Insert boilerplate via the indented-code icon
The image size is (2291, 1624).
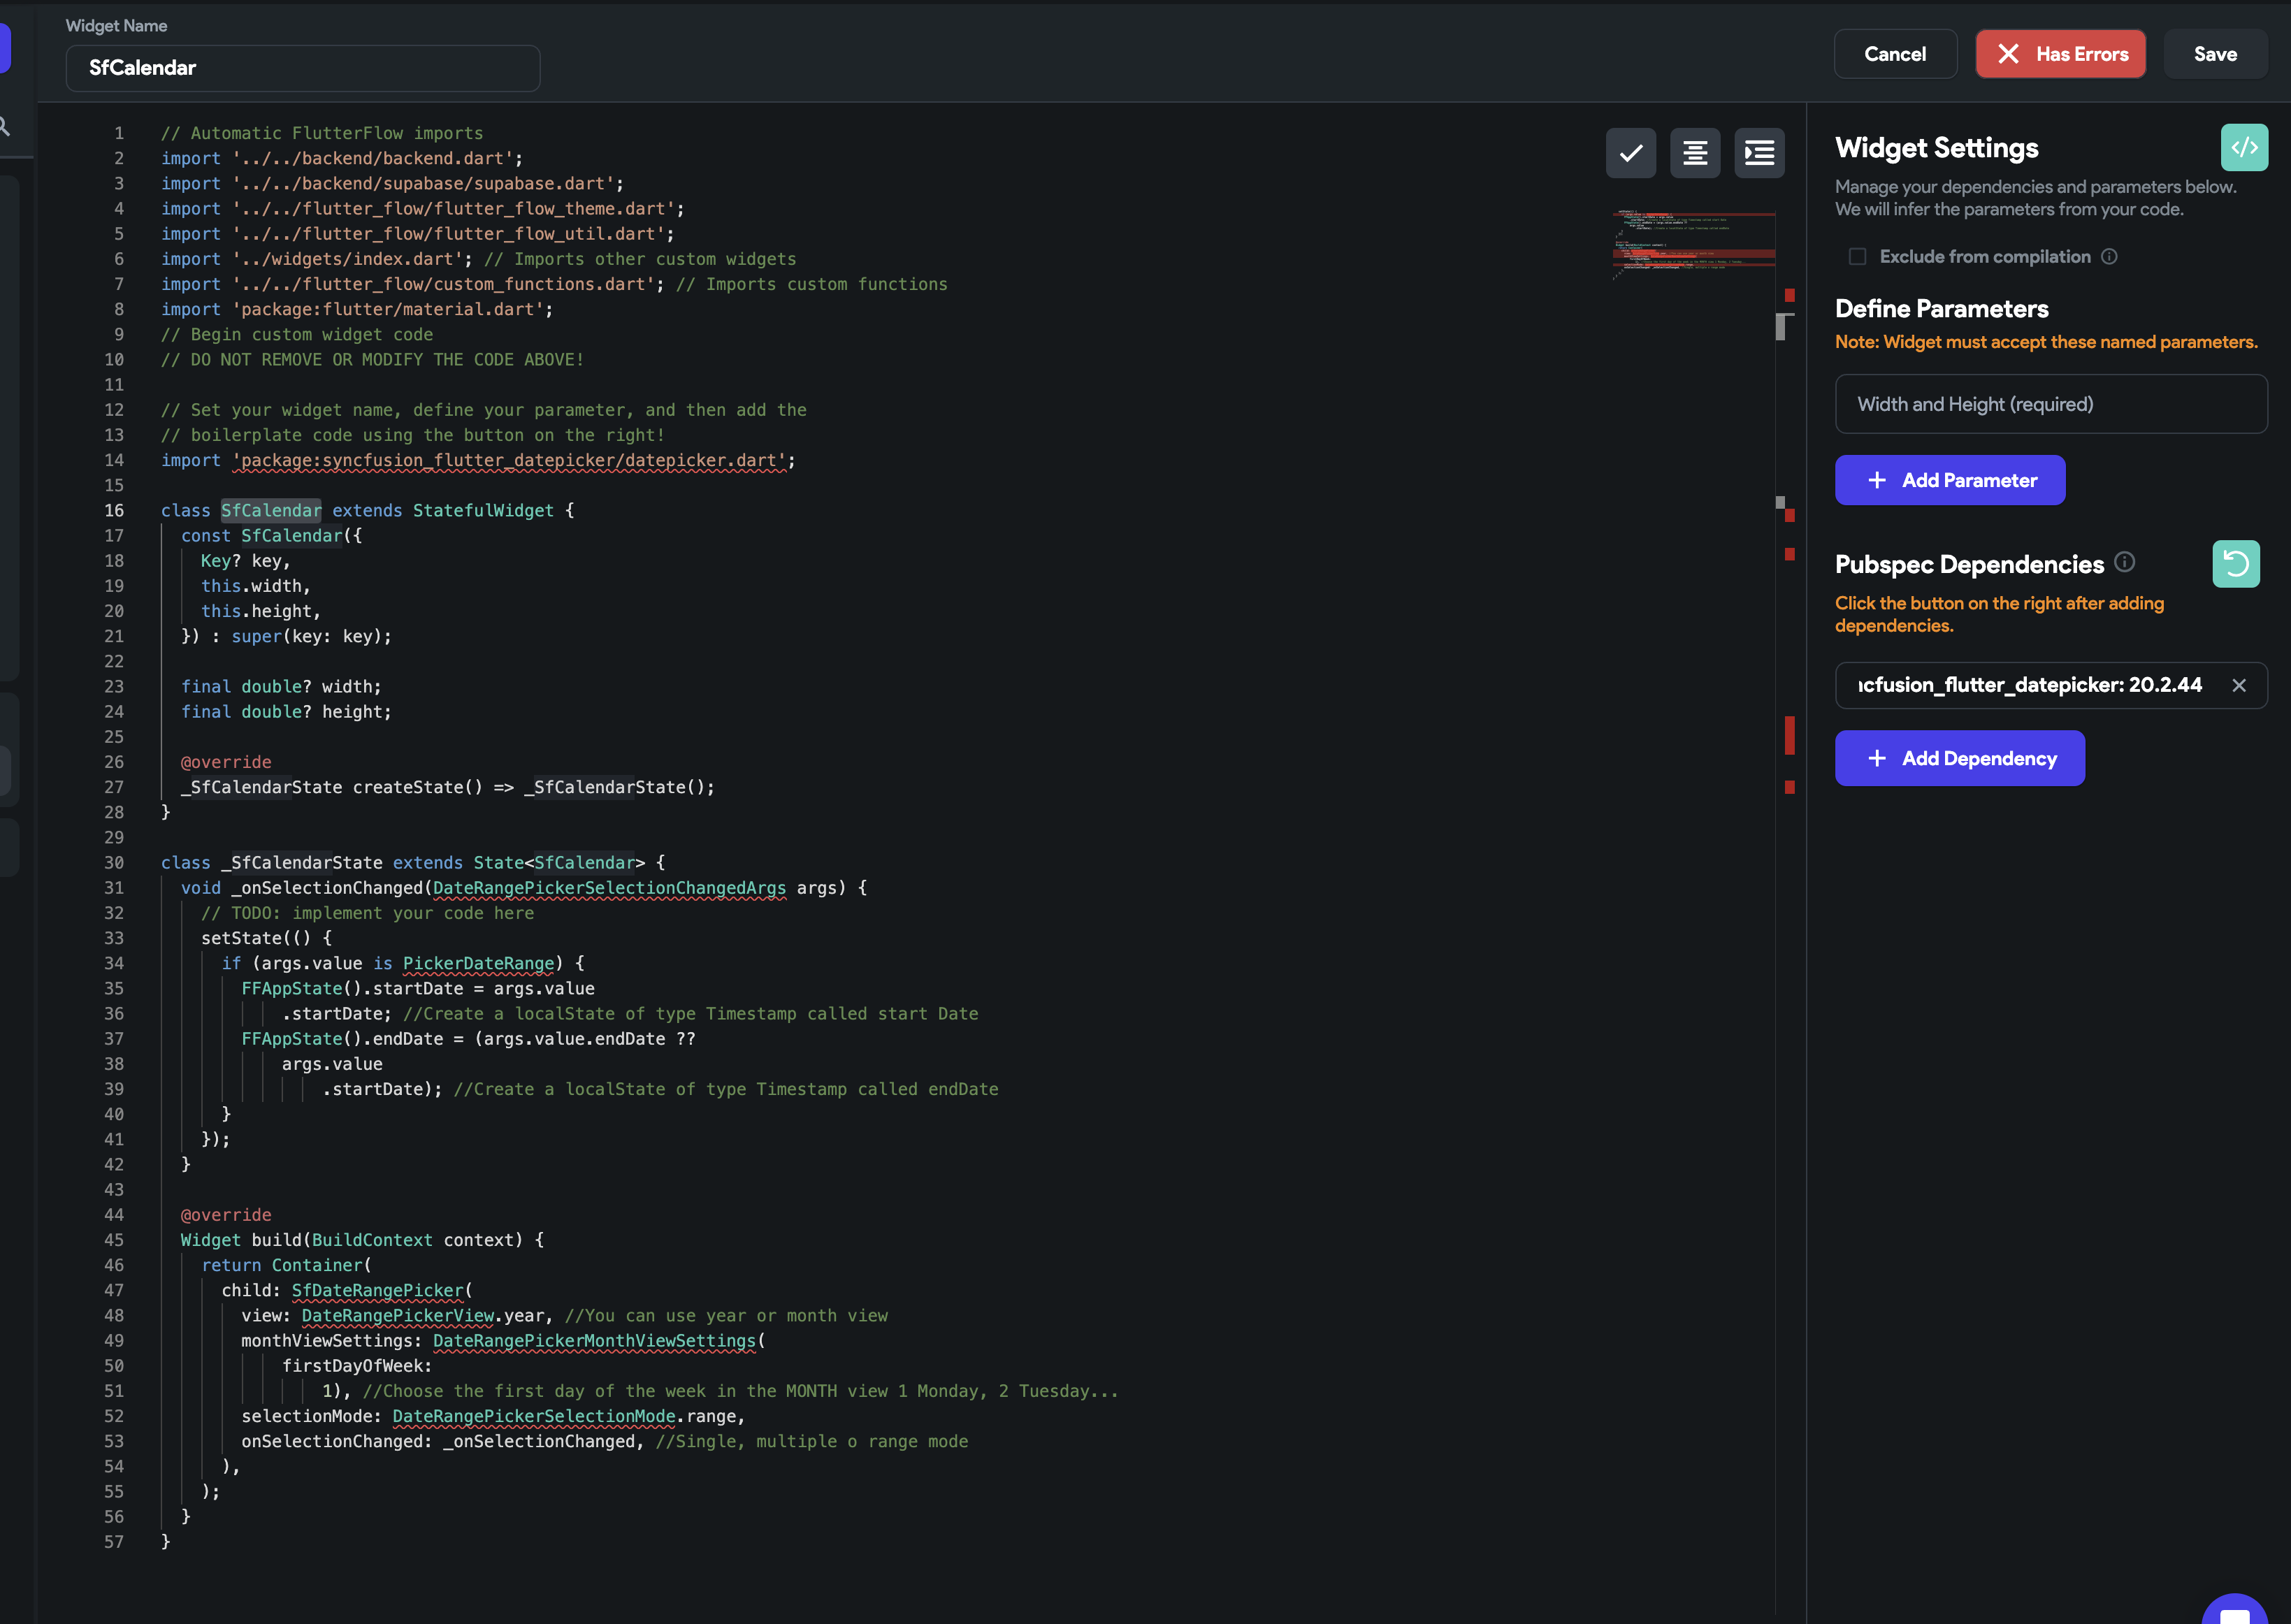click(x=1759, y=153)
